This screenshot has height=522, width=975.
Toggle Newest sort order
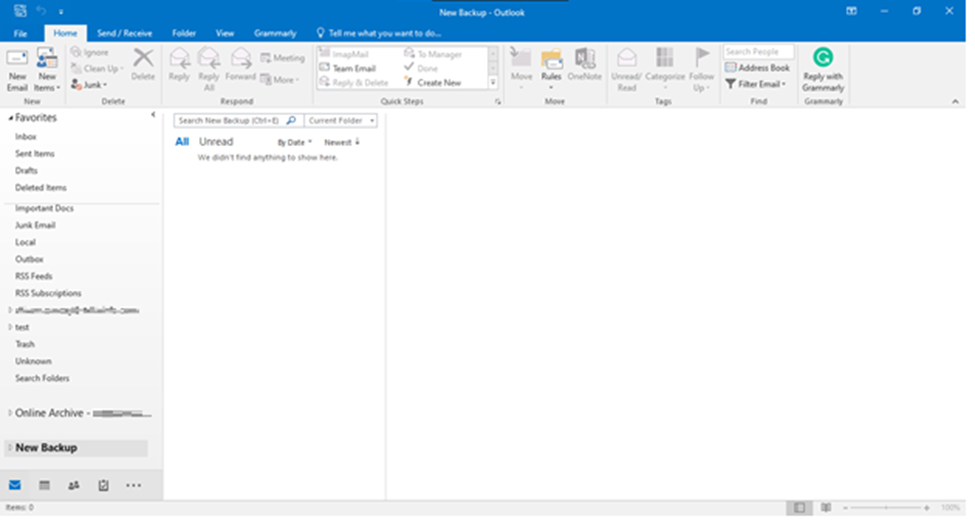coord(342,142)
